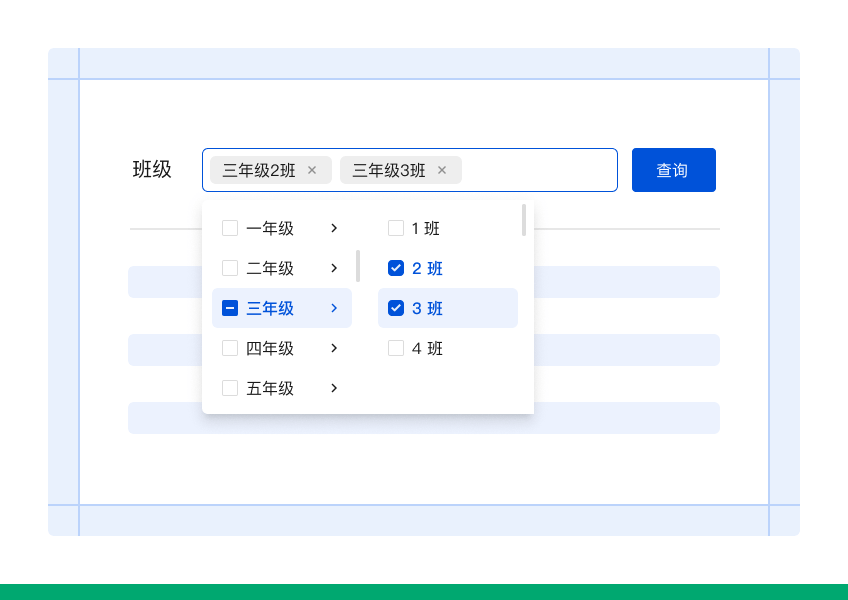The image size is (848, 600).
Task: Toggle the 三年级 partial checkbox
Action: (x=230, y=308)
